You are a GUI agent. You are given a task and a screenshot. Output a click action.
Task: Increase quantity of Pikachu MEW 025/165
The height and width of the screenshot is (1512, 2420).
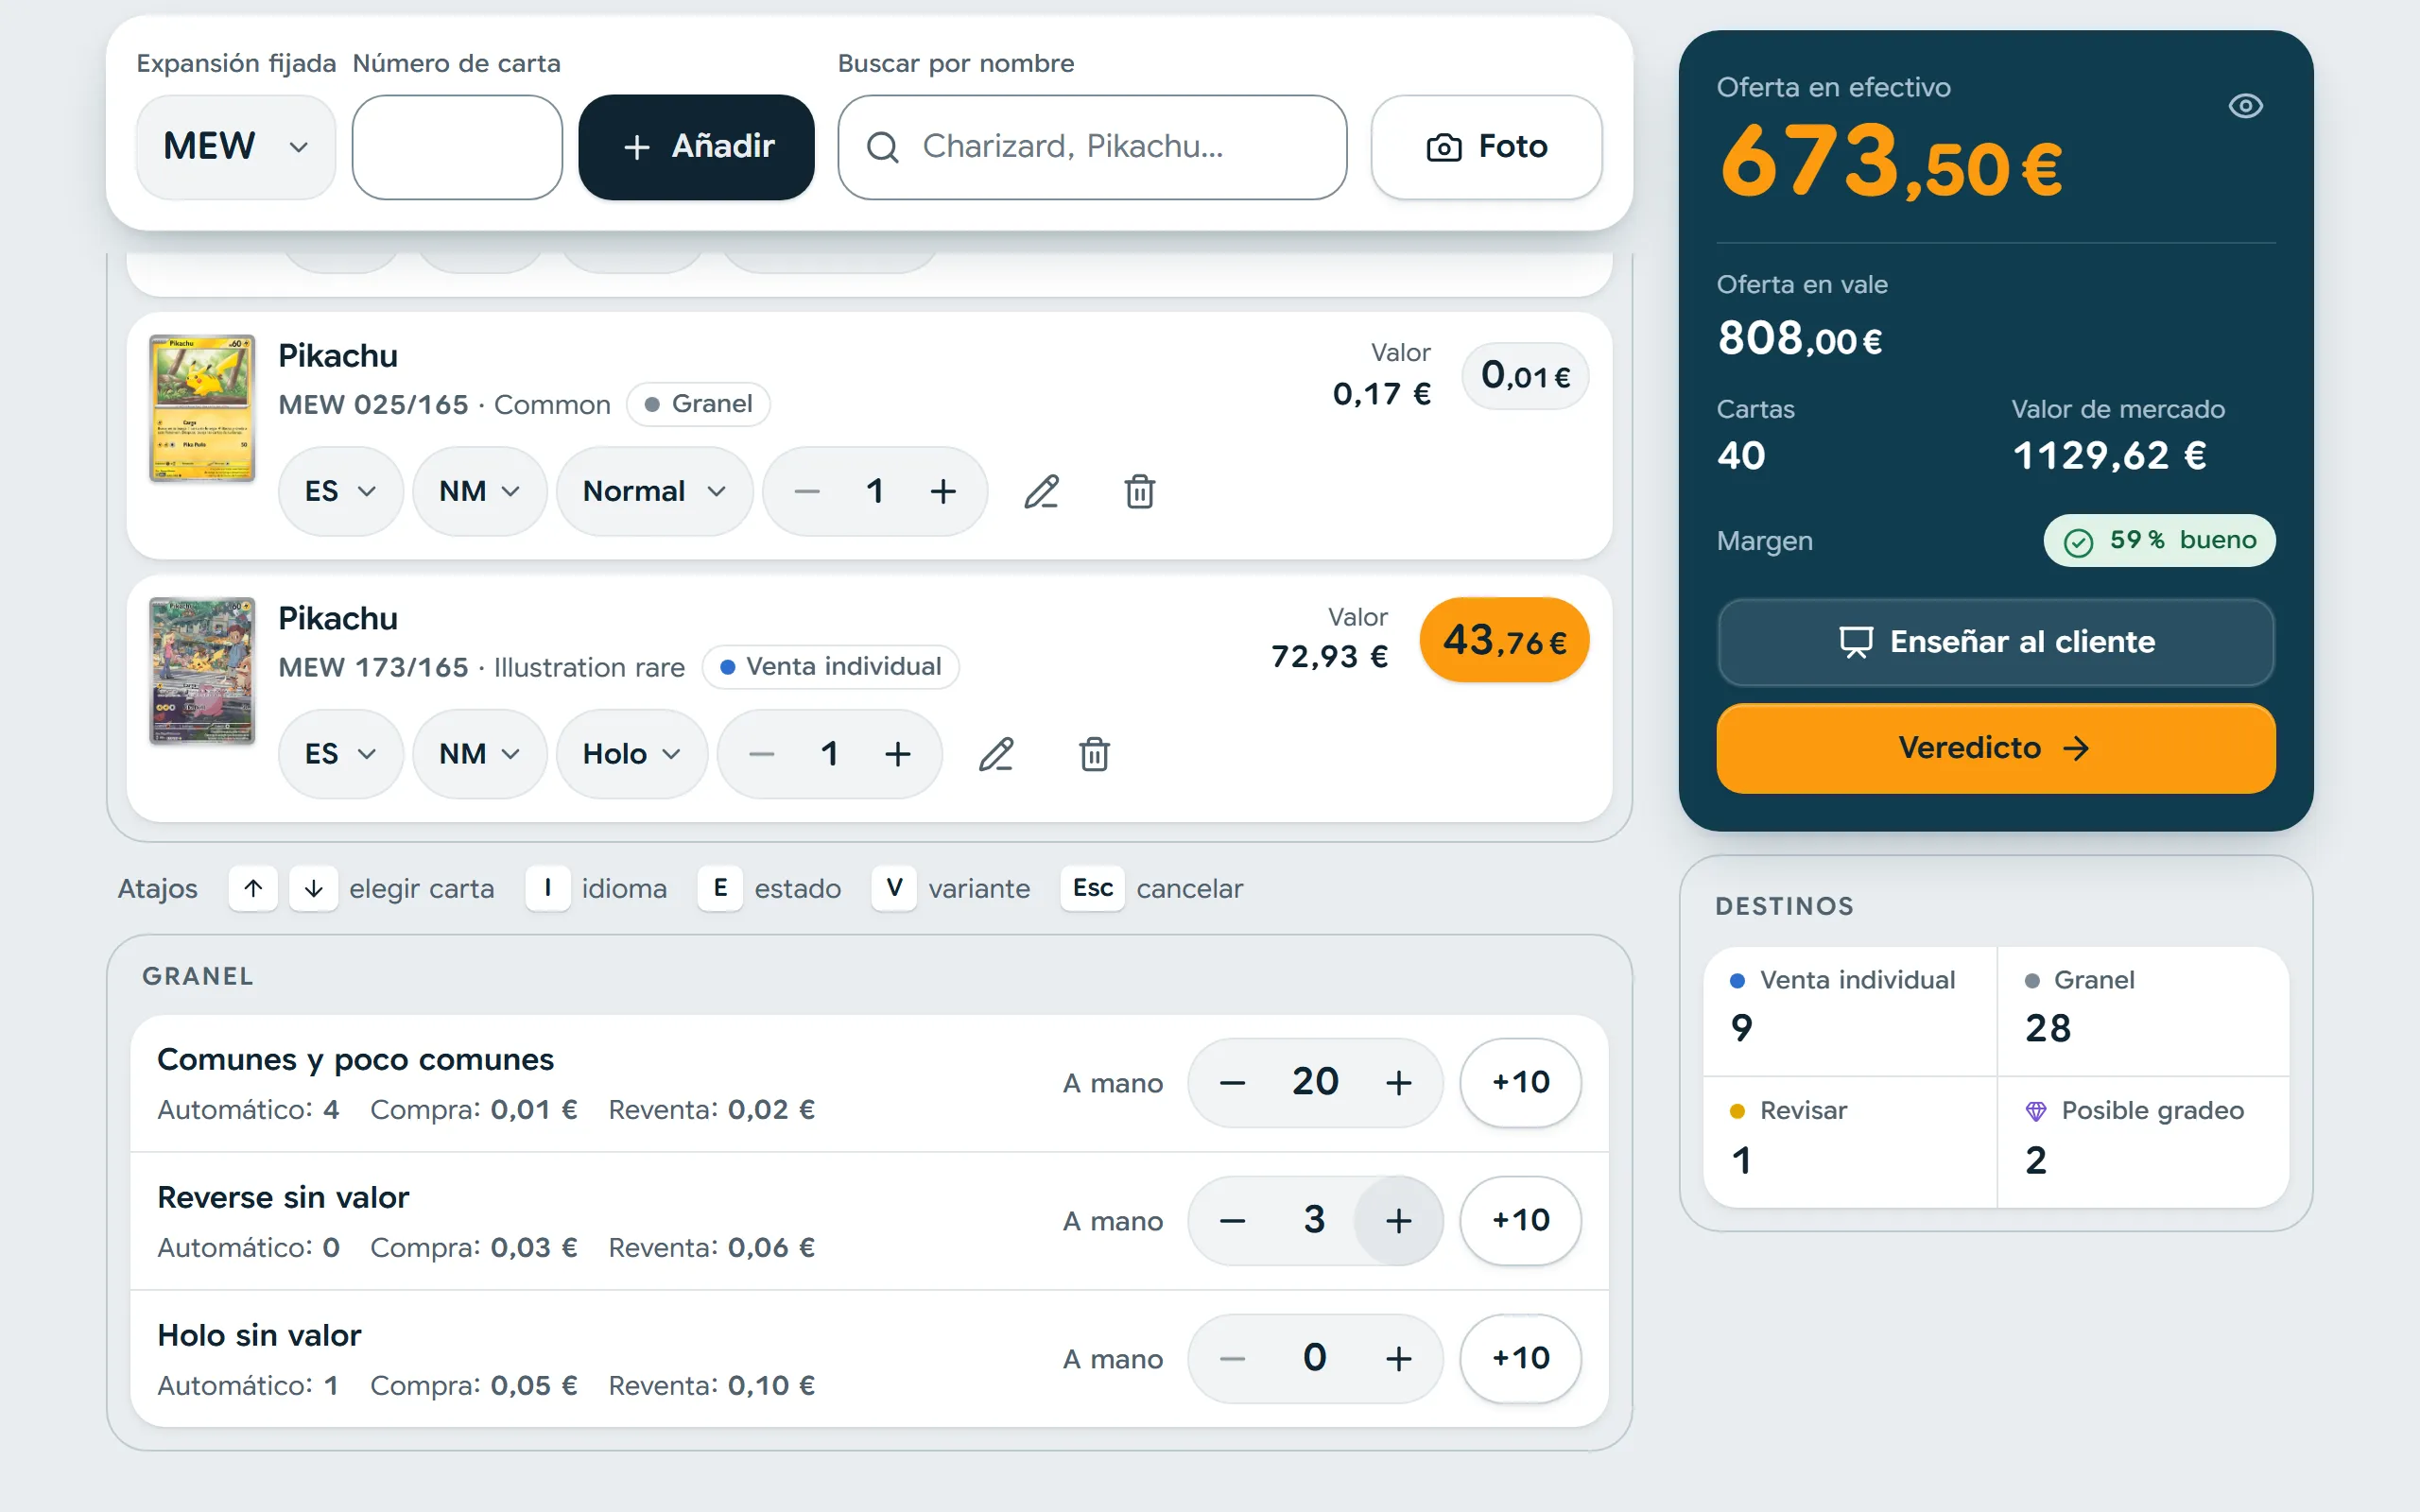pyautogui.click(x=943, y=491)
